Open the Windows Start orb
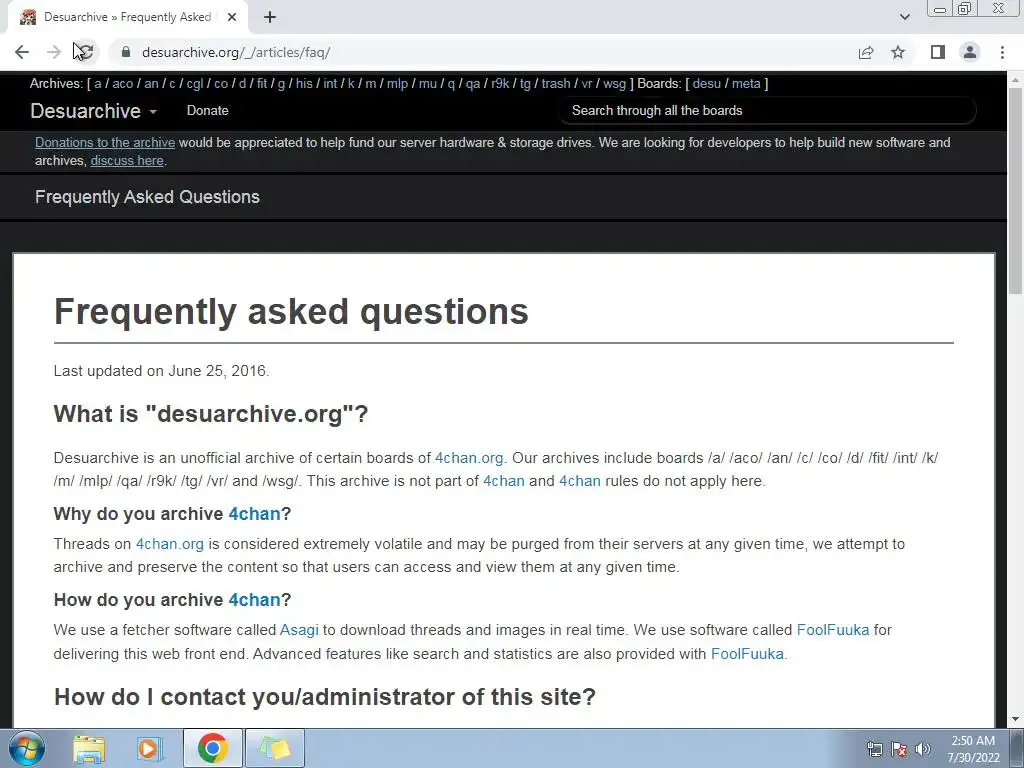Viewport: 1024px width, 768px height. 26,748
